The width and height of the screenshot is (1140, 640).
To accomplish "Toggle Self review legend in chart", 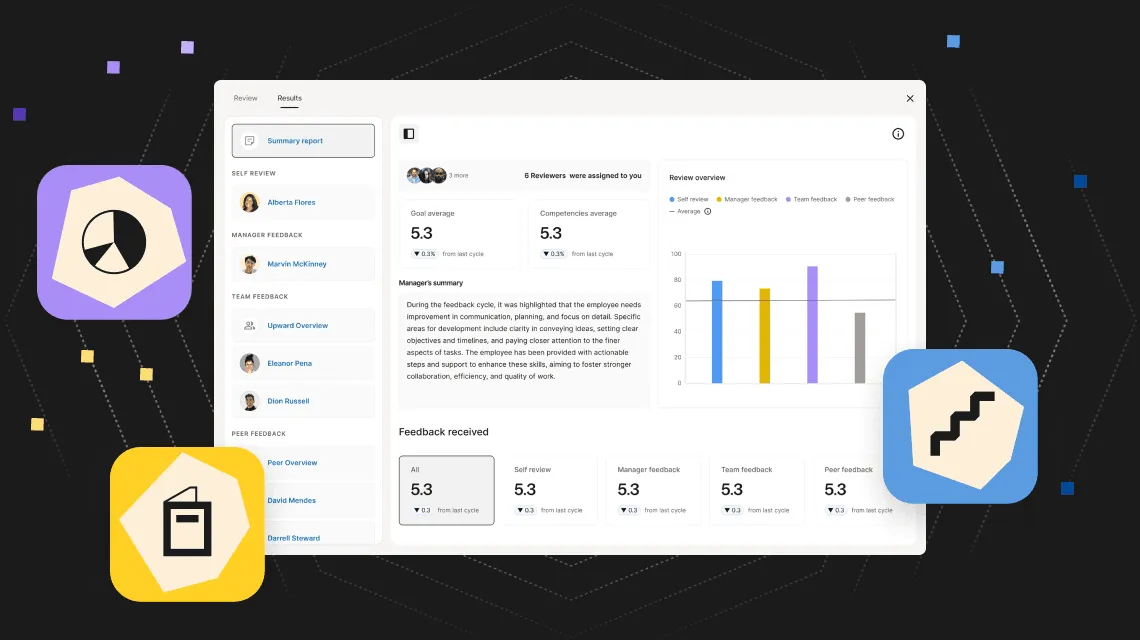I will (689, 199).
